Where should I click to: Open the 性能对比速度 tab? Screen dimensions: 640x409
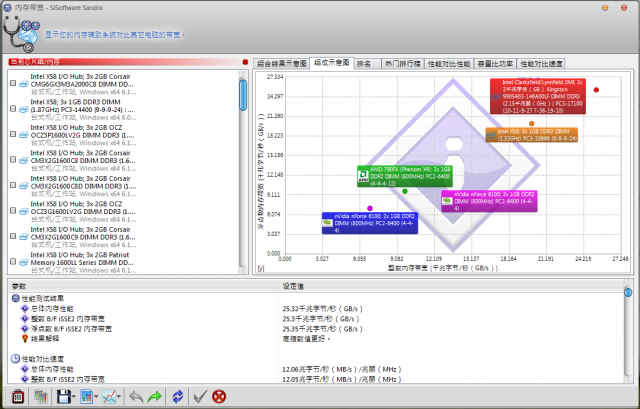coord(541,64)
